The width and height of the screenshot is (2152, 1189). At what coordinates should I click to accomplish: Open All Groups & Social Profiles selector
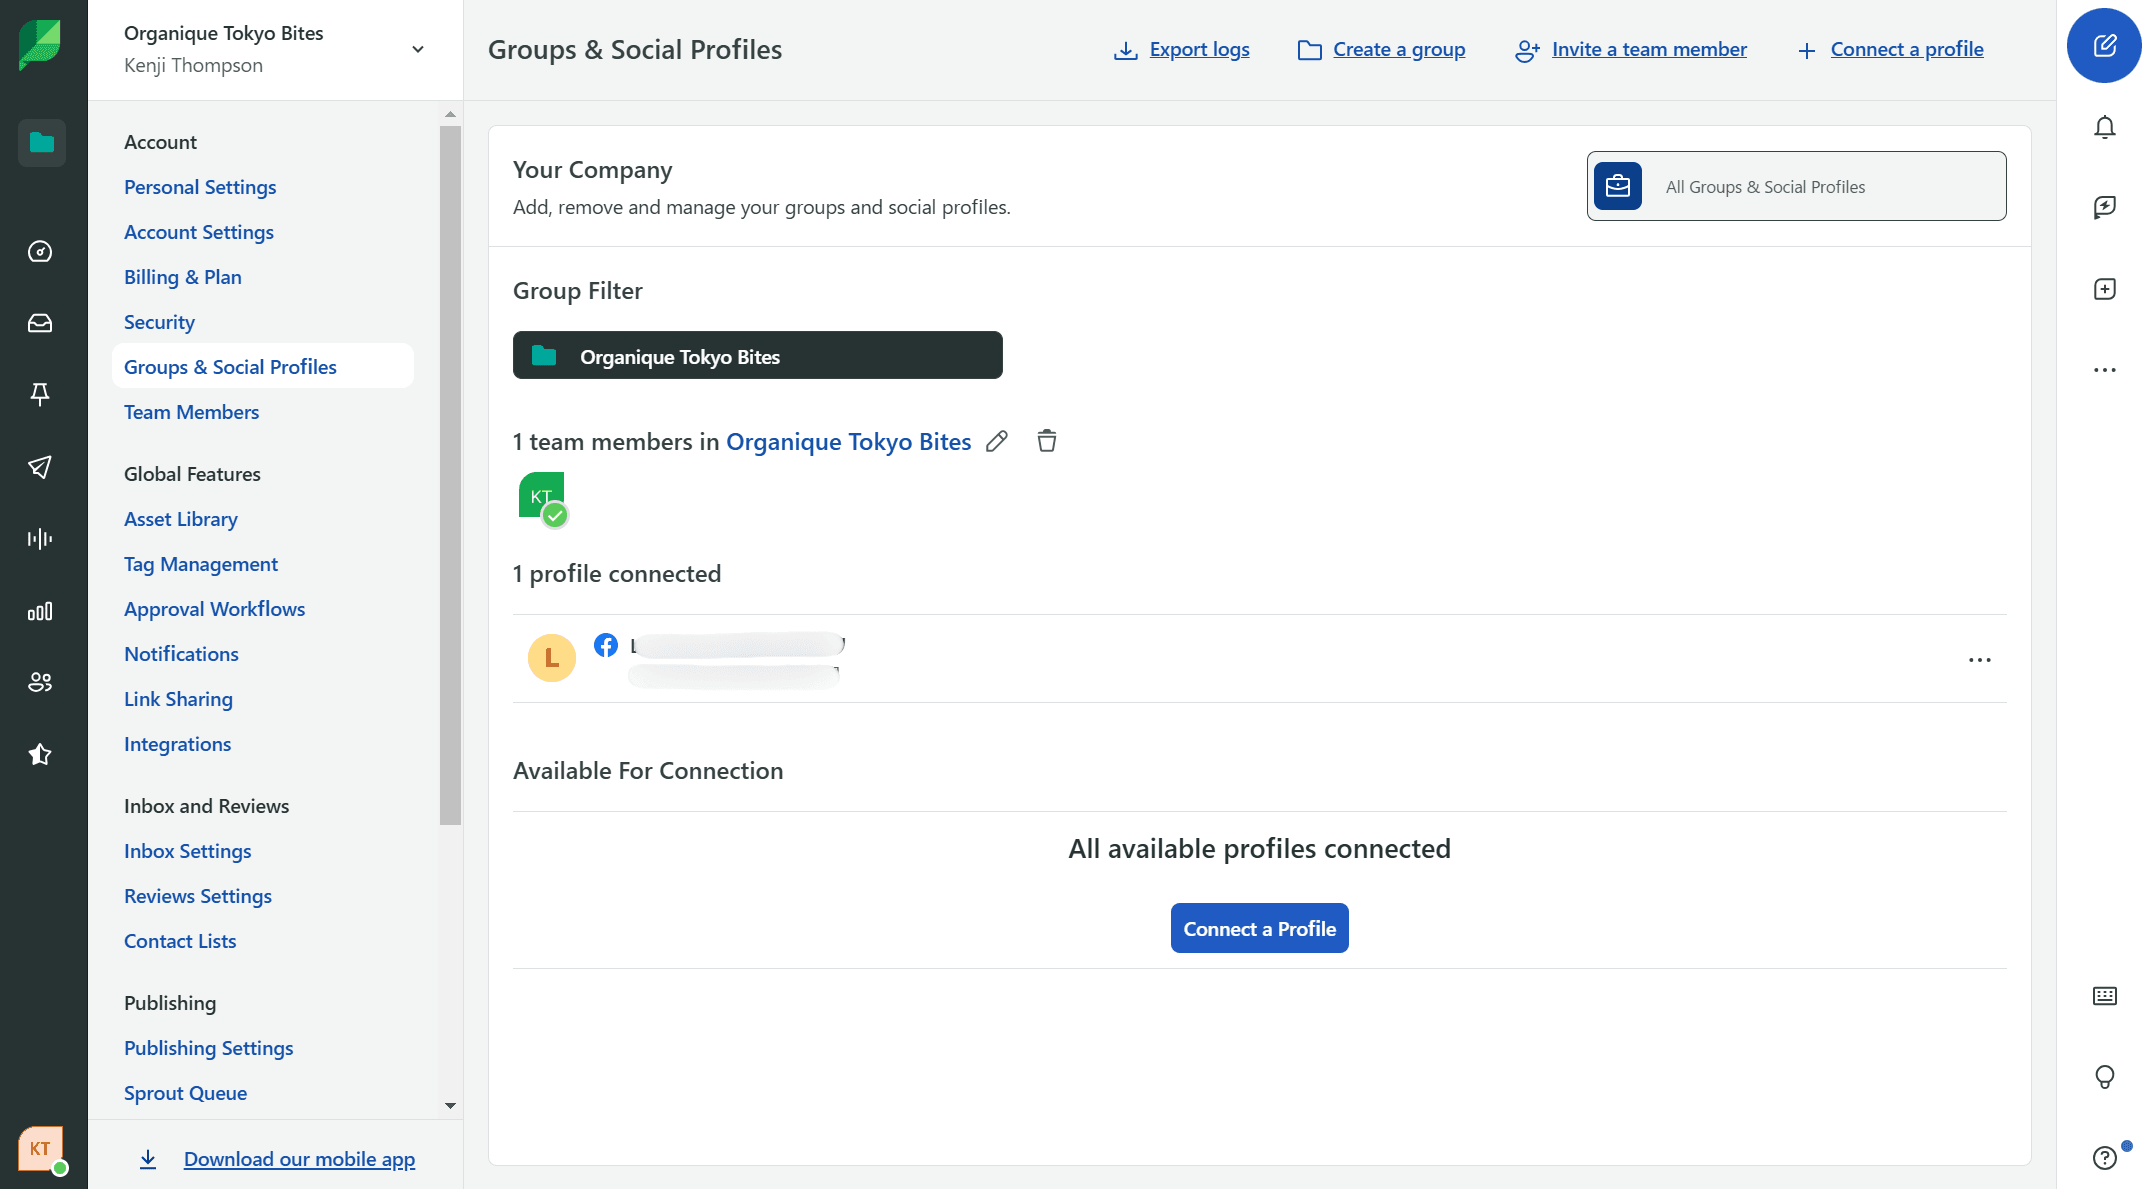[x=1795, y=187]
